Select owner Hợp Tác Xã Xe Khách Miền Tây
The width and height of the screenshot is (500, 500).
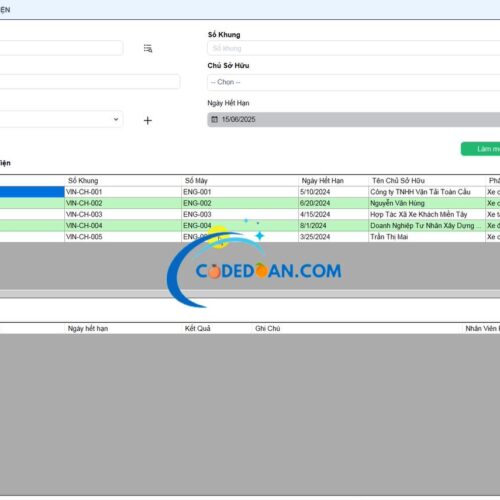point(427,214)
